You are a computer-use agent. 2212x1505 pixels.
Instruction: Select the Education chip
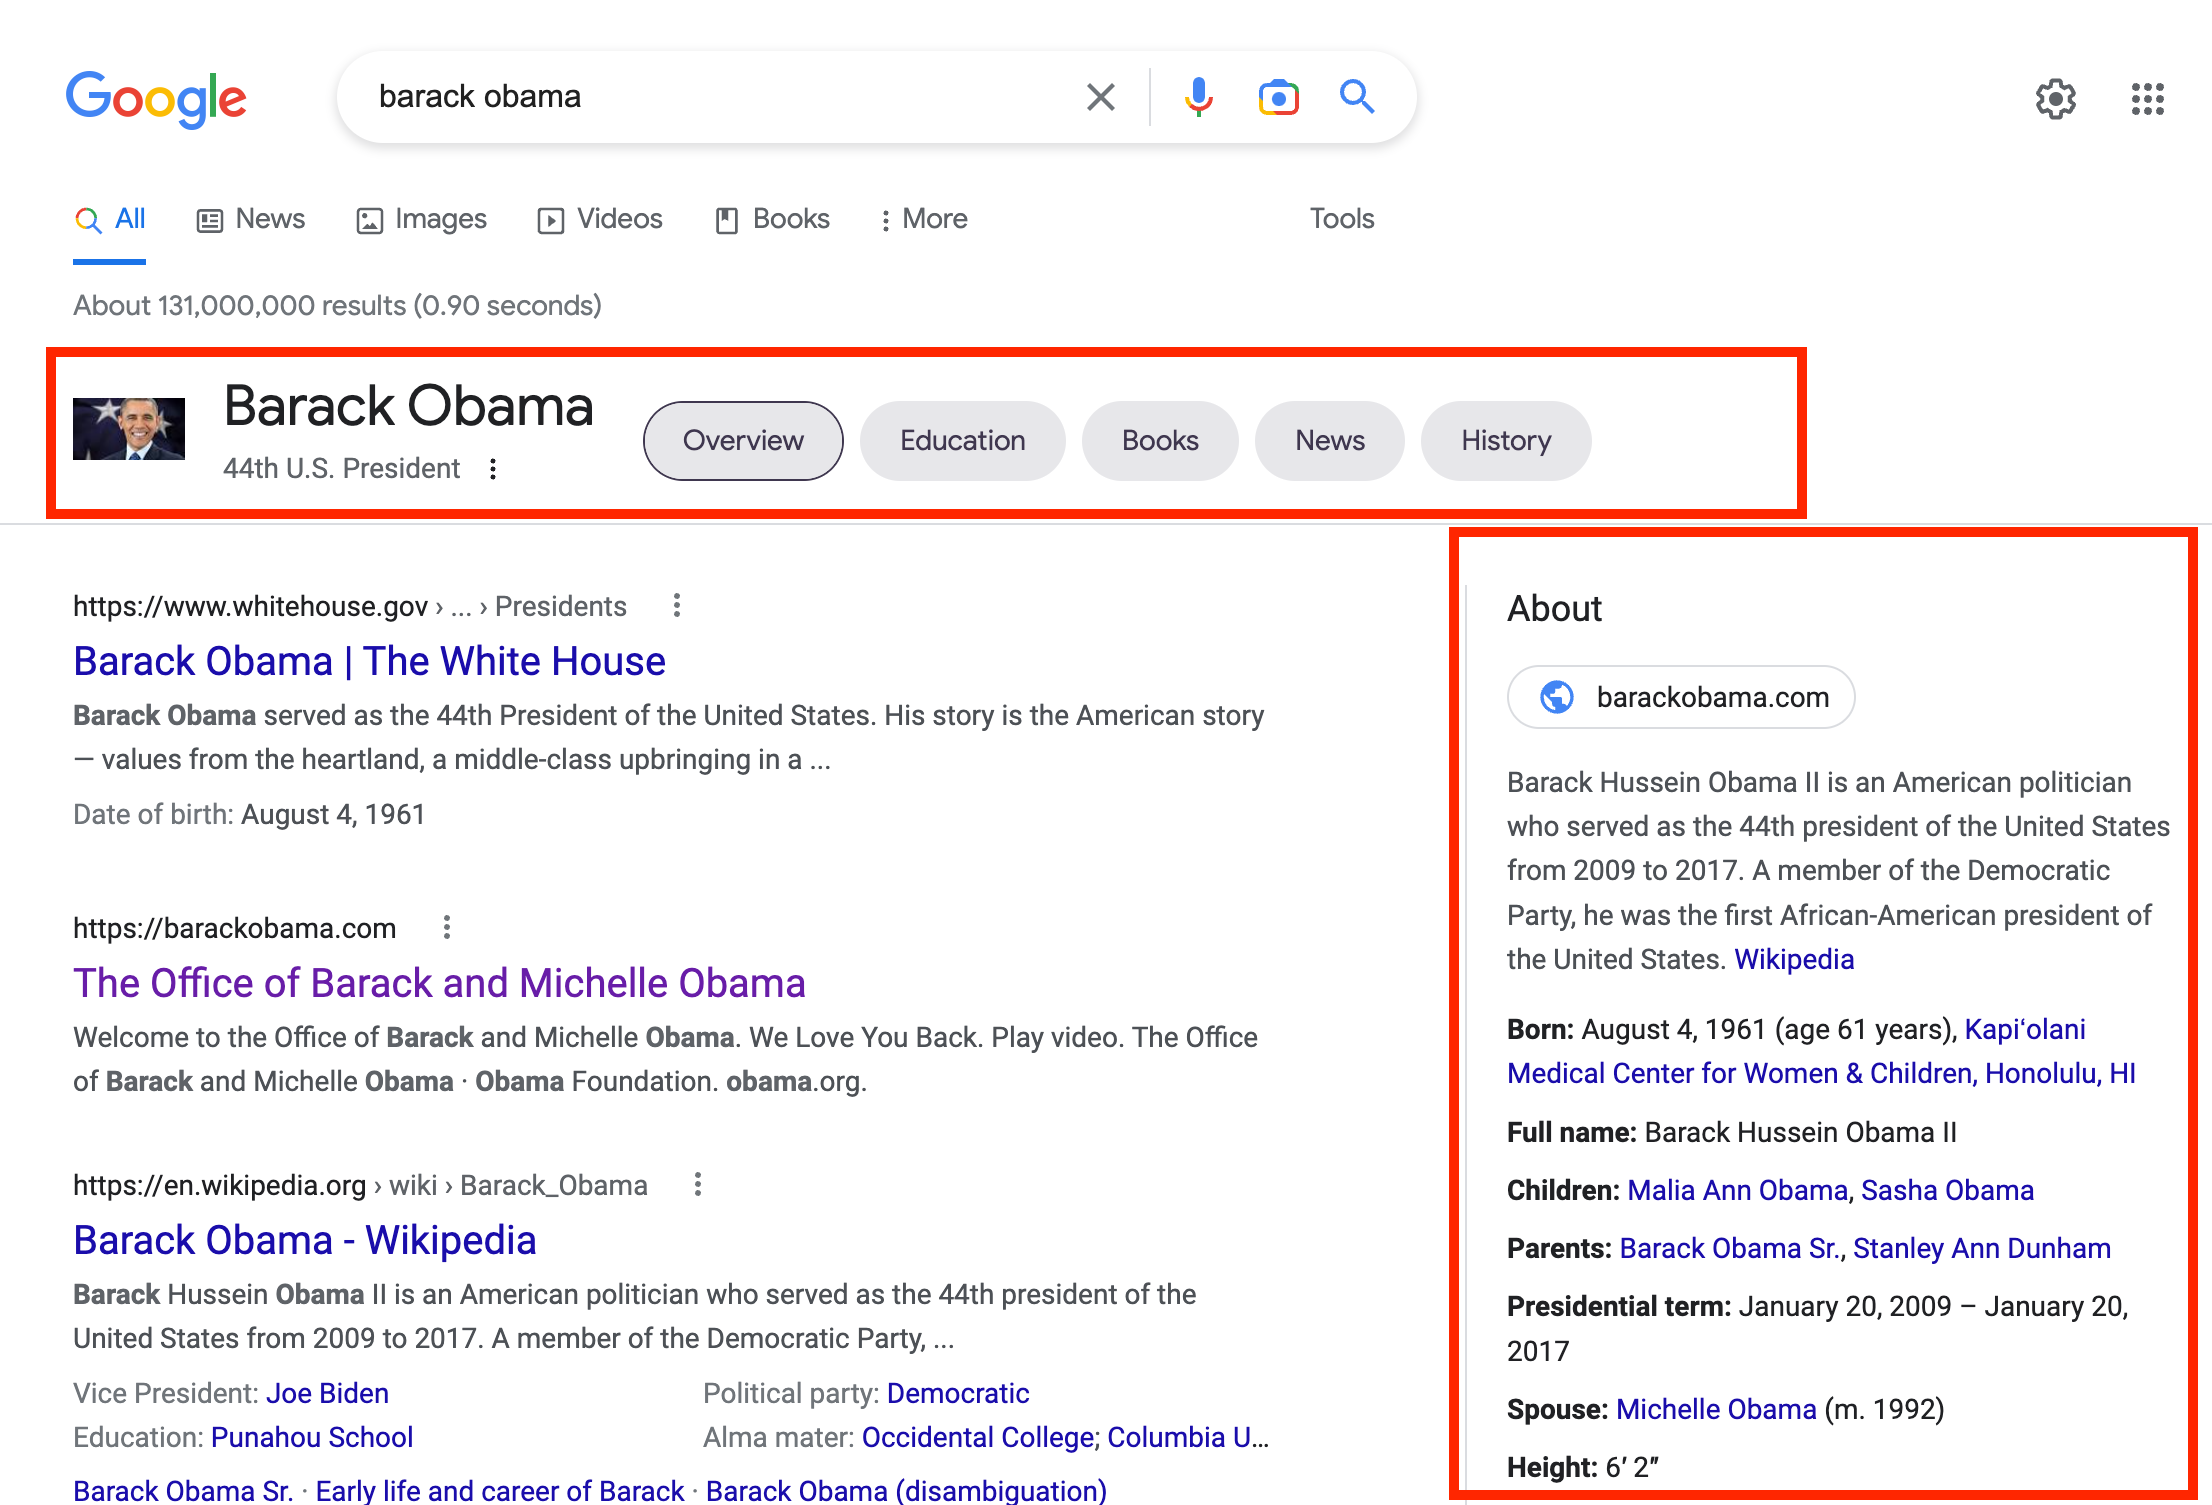pos(962,441)
